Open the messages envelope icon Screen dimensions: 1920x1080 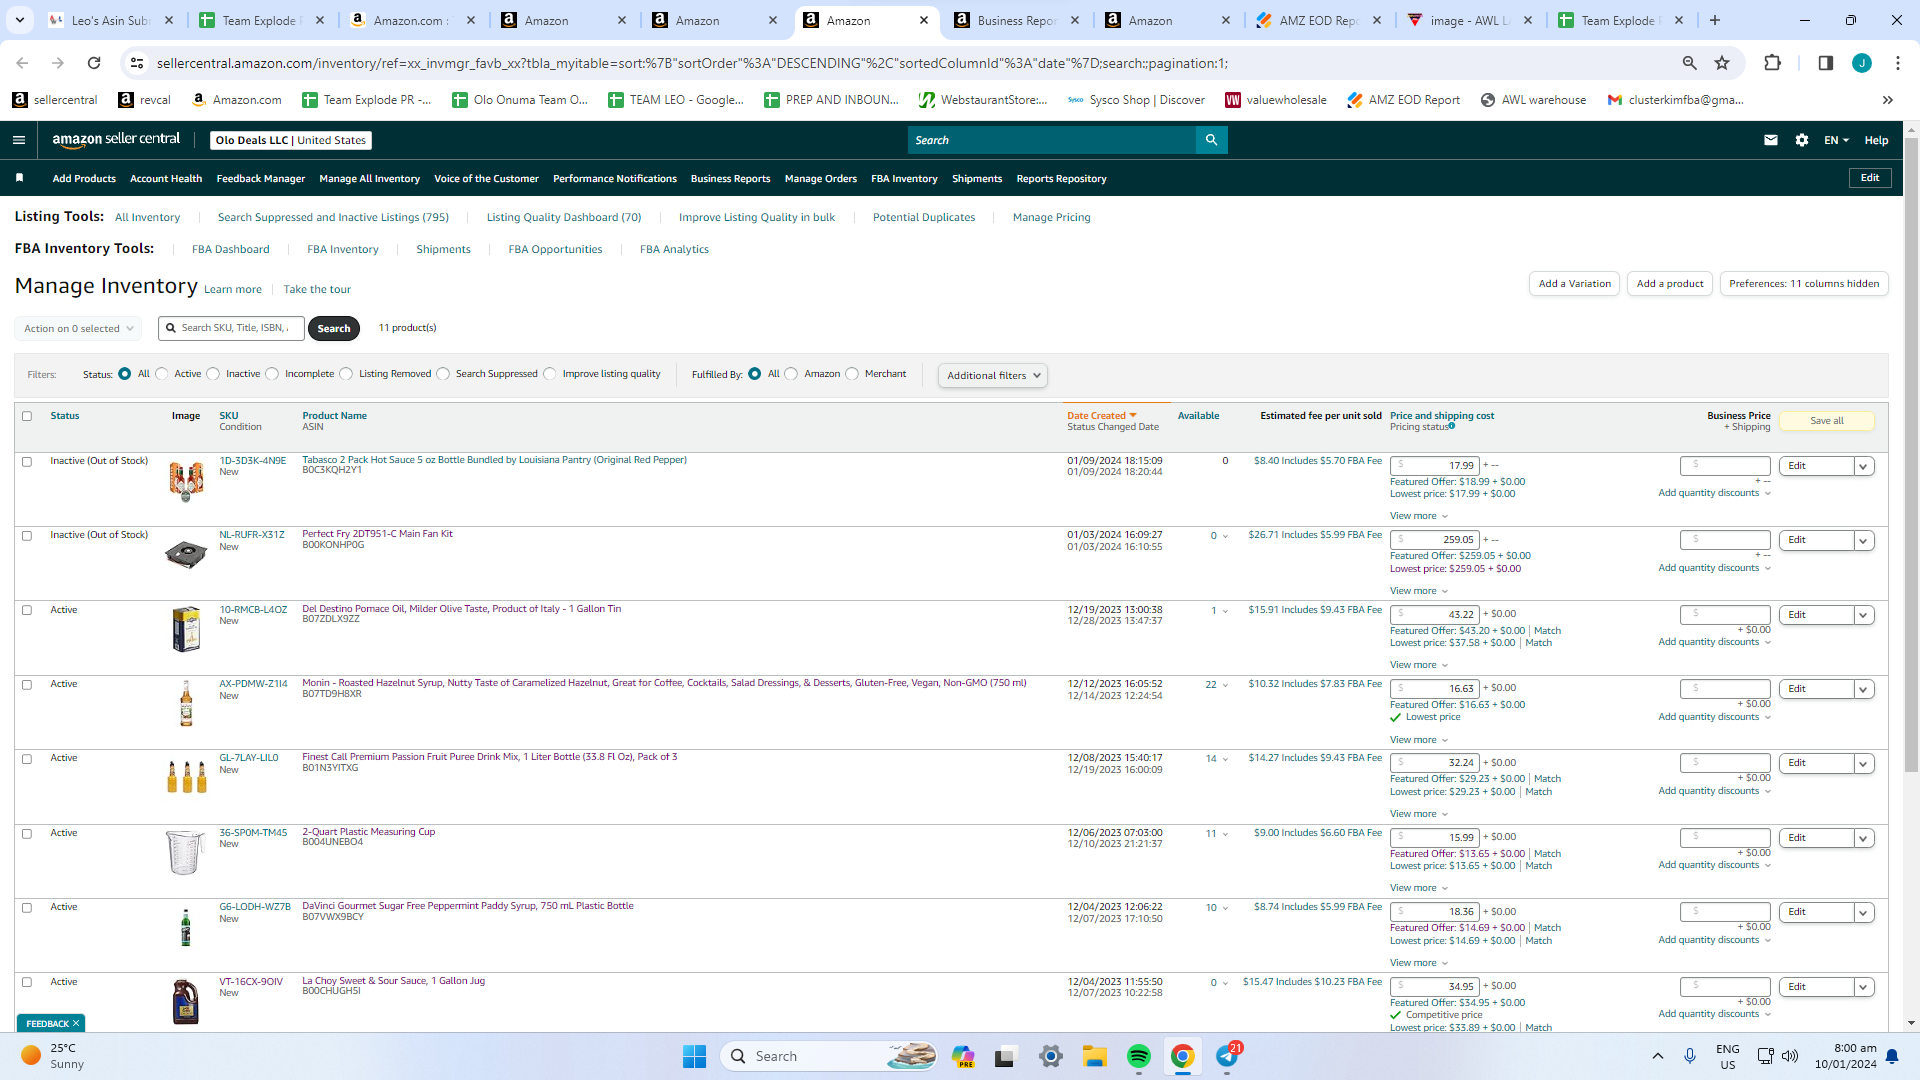[1771, 140]
